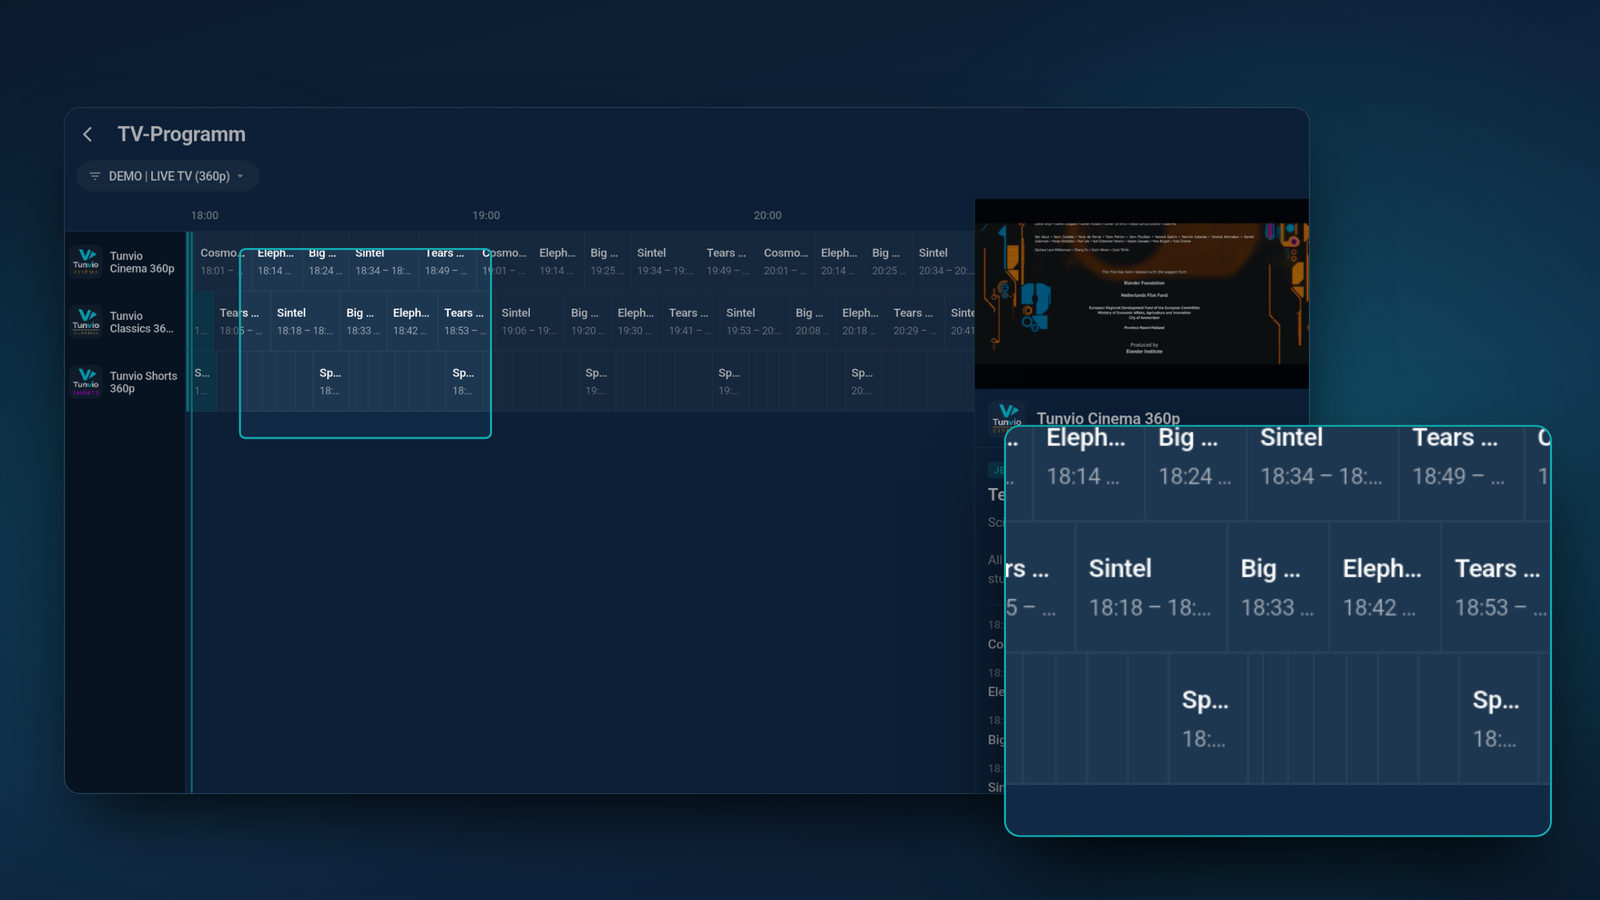
Task: Choose the Big ... program at 20:25
Action: [x=888, y=262]
